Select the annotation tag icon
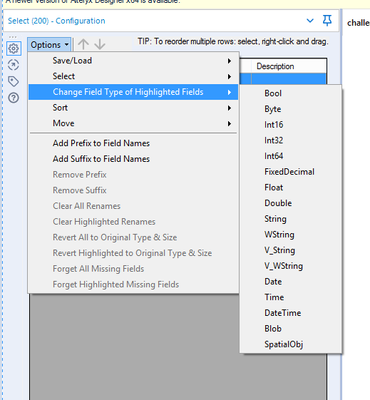This screenshot has width=370, height=400. tap(13, 81)
